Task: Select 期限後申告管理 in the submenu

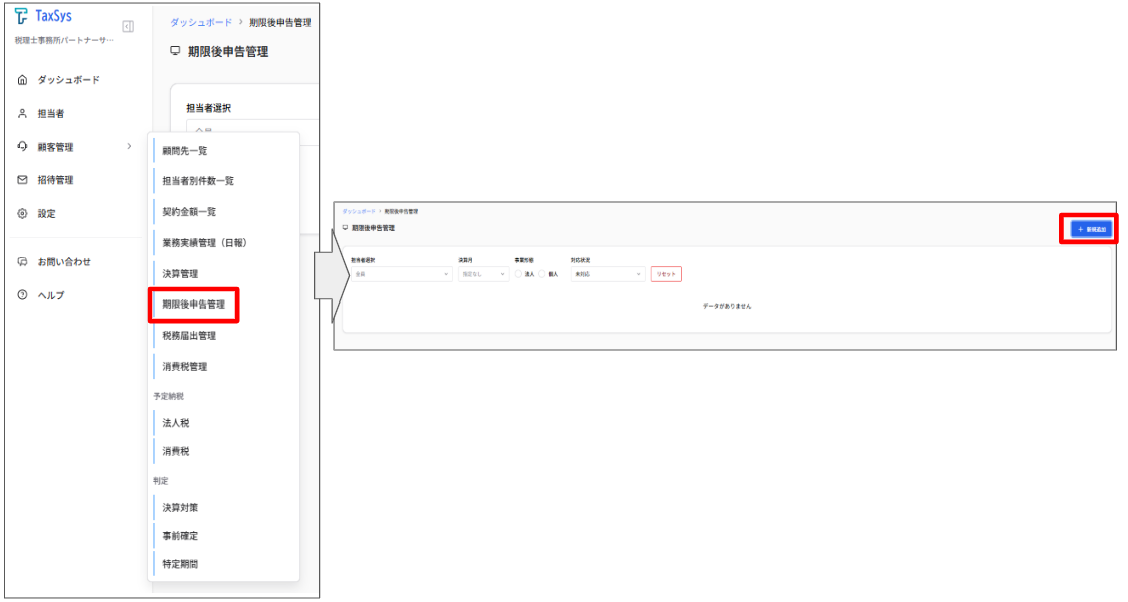Action: click(x=194, y=305)
